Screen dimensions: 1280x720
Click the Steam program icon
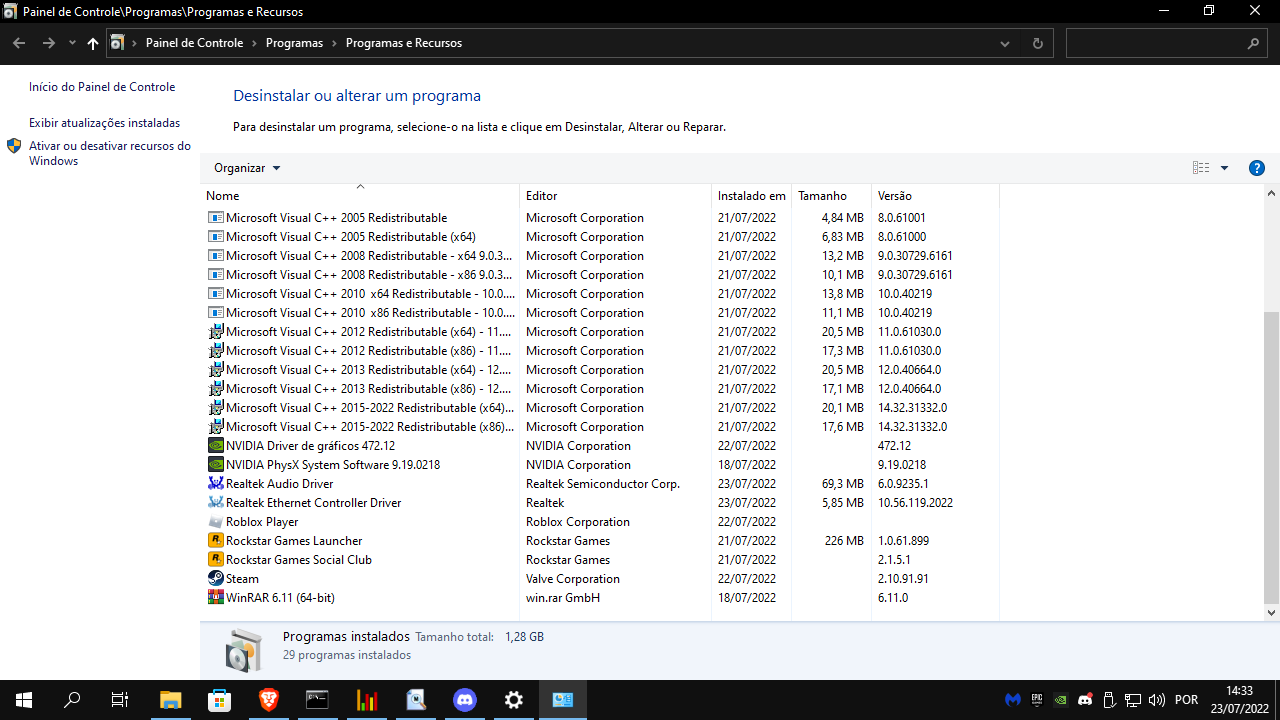click(215, 579)
